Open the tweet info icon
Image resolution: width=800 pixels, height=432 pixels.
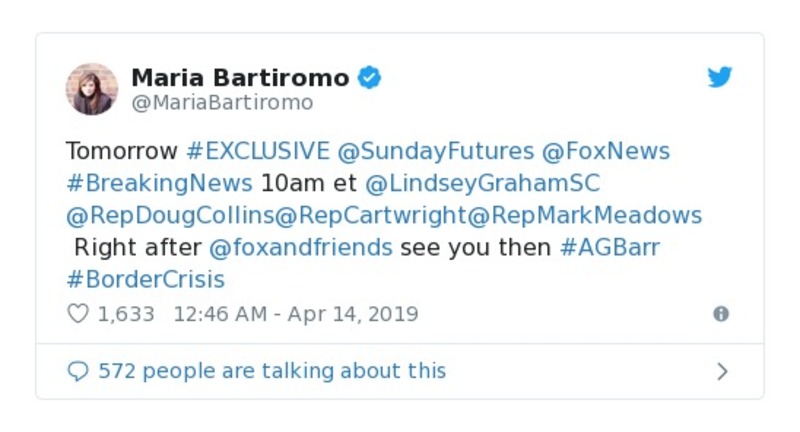tap(720, 314)
